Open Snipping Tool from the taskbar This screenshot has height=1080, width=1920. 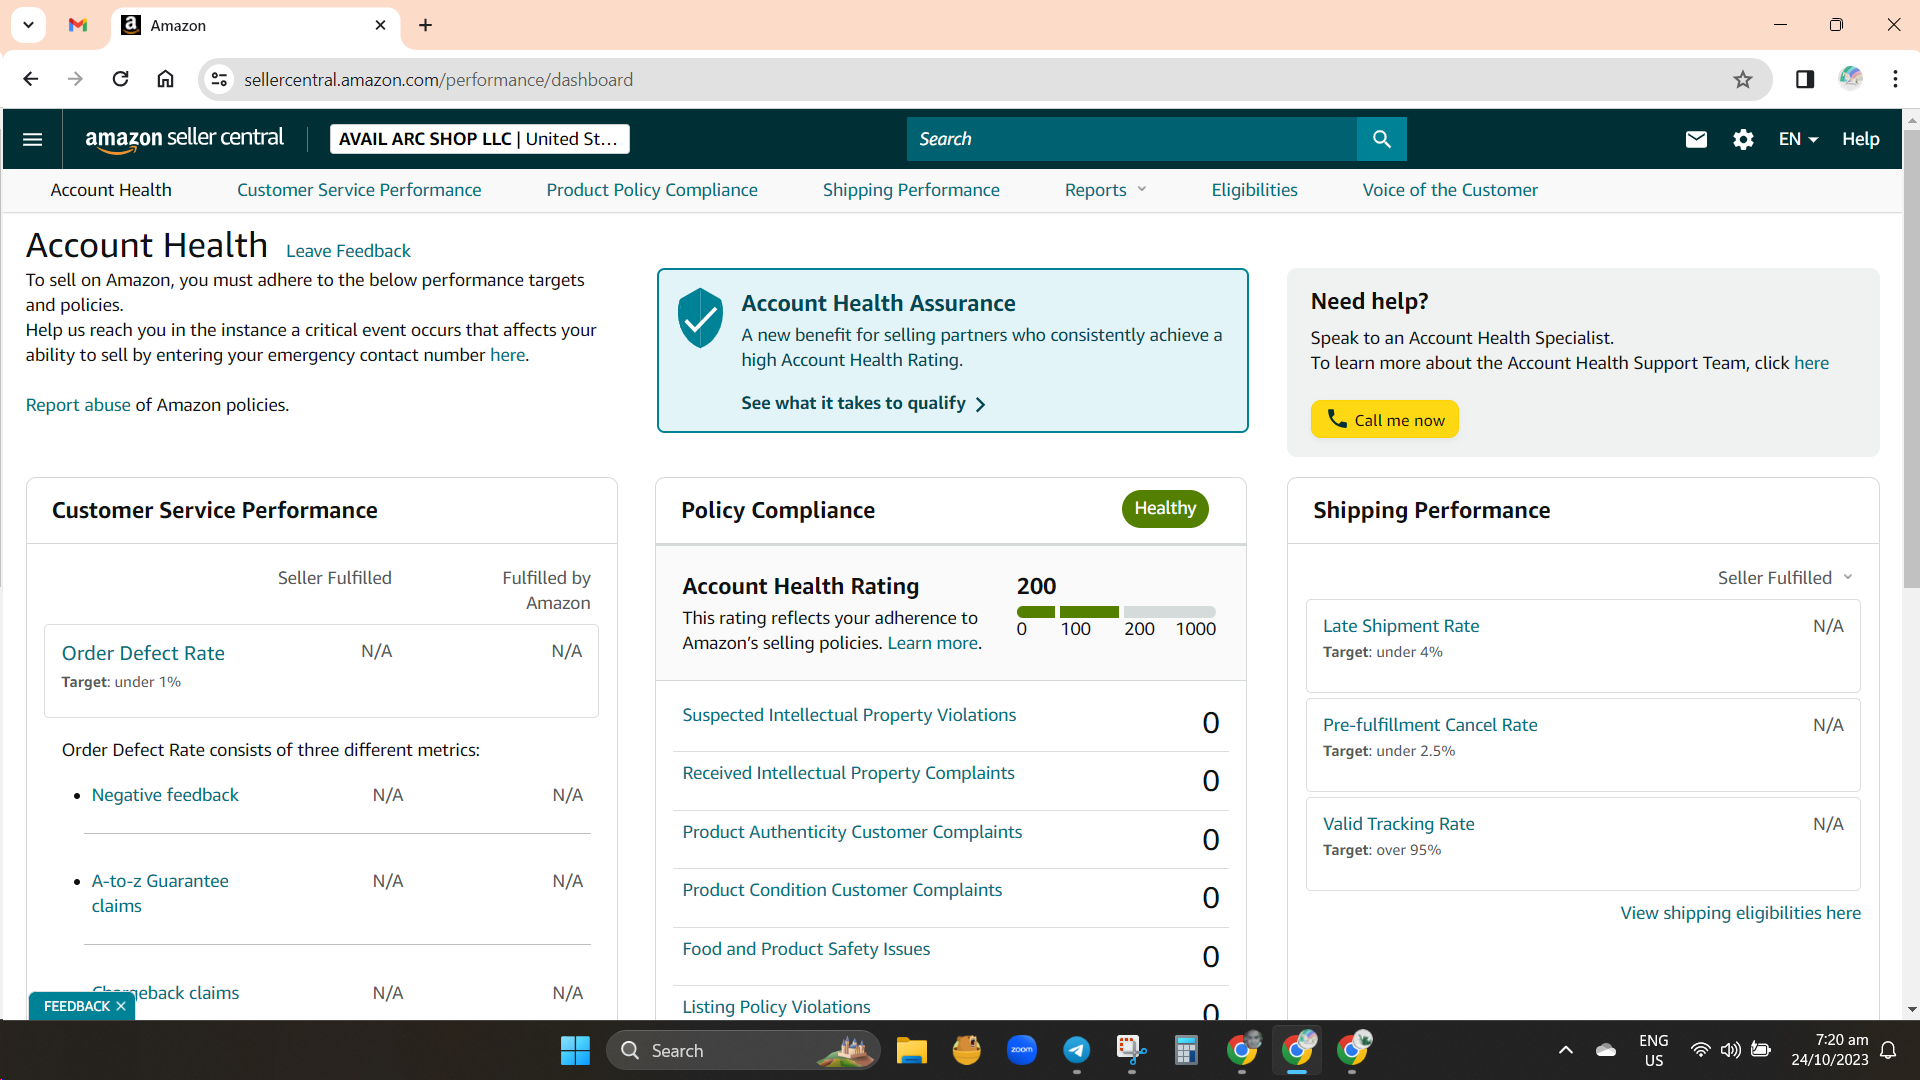tap(1131, 1050)
